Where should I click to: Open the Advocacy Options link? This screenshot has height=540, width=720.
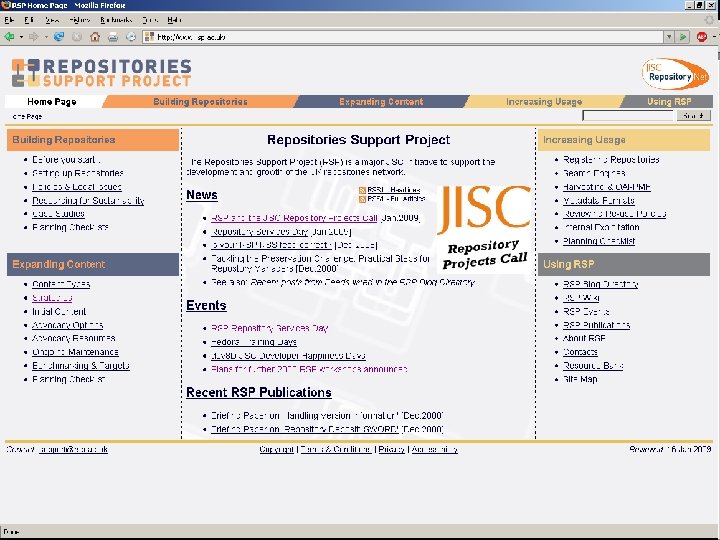pyautogui.click(x=68, y=325)
